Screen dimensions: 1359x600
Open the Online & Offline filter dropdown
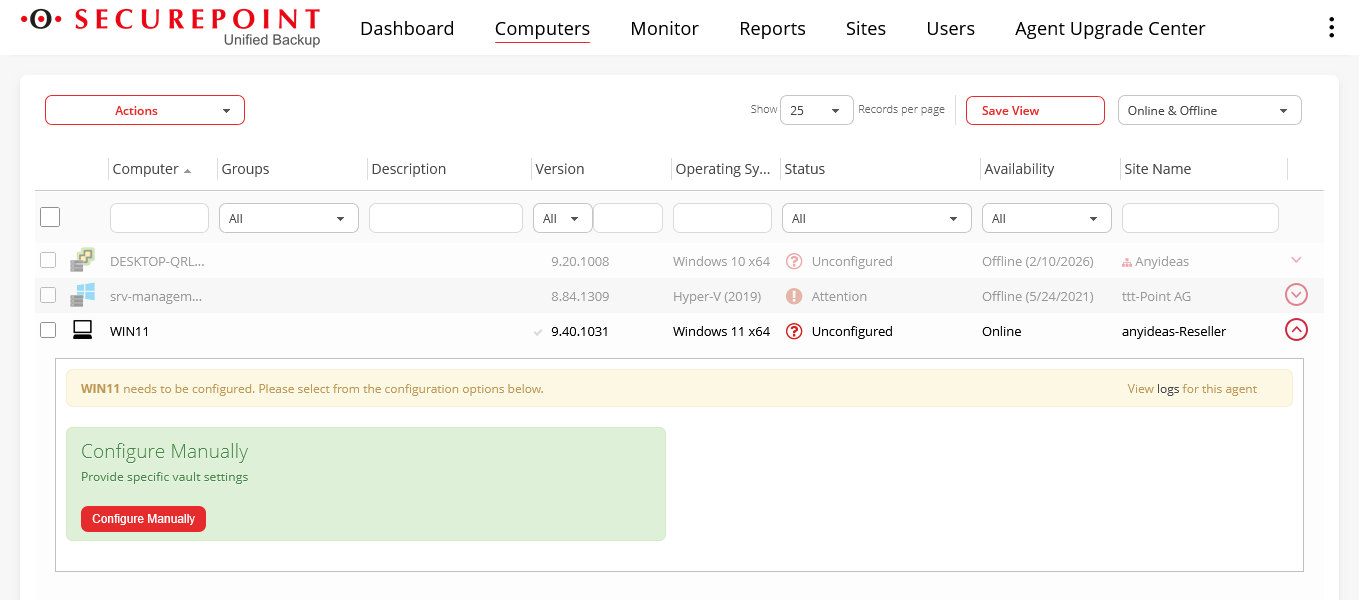[x=1208, y=110]
